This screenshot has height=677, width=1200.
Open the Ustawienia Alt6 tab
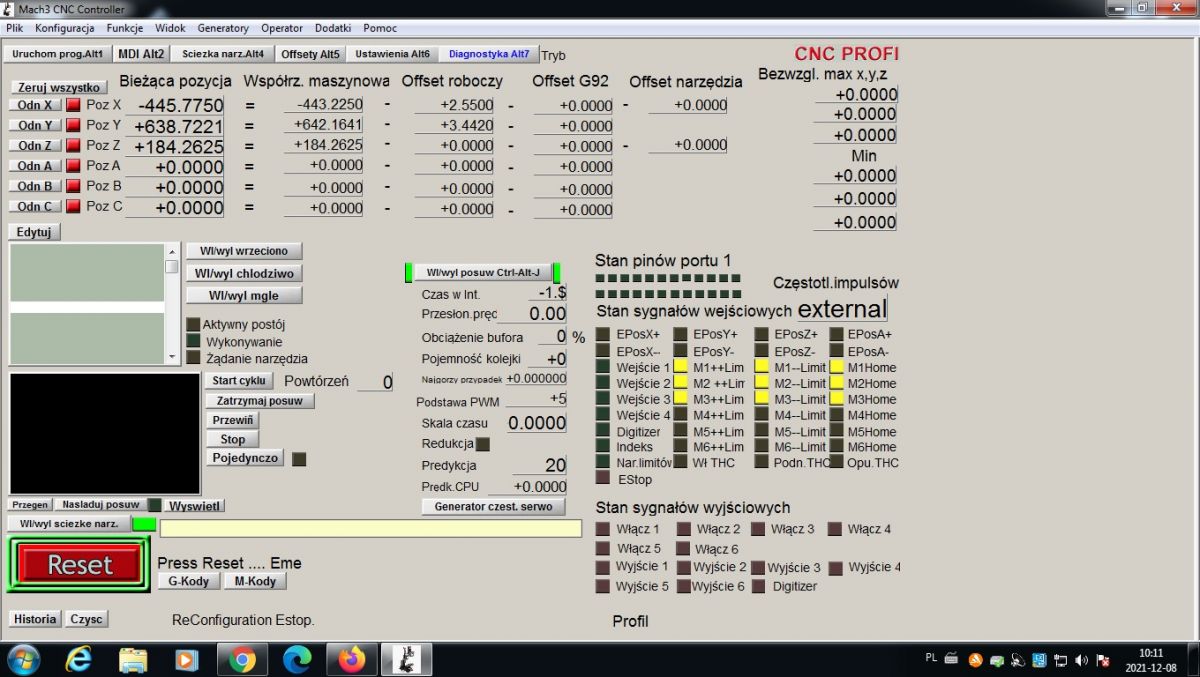pos(392,54)
